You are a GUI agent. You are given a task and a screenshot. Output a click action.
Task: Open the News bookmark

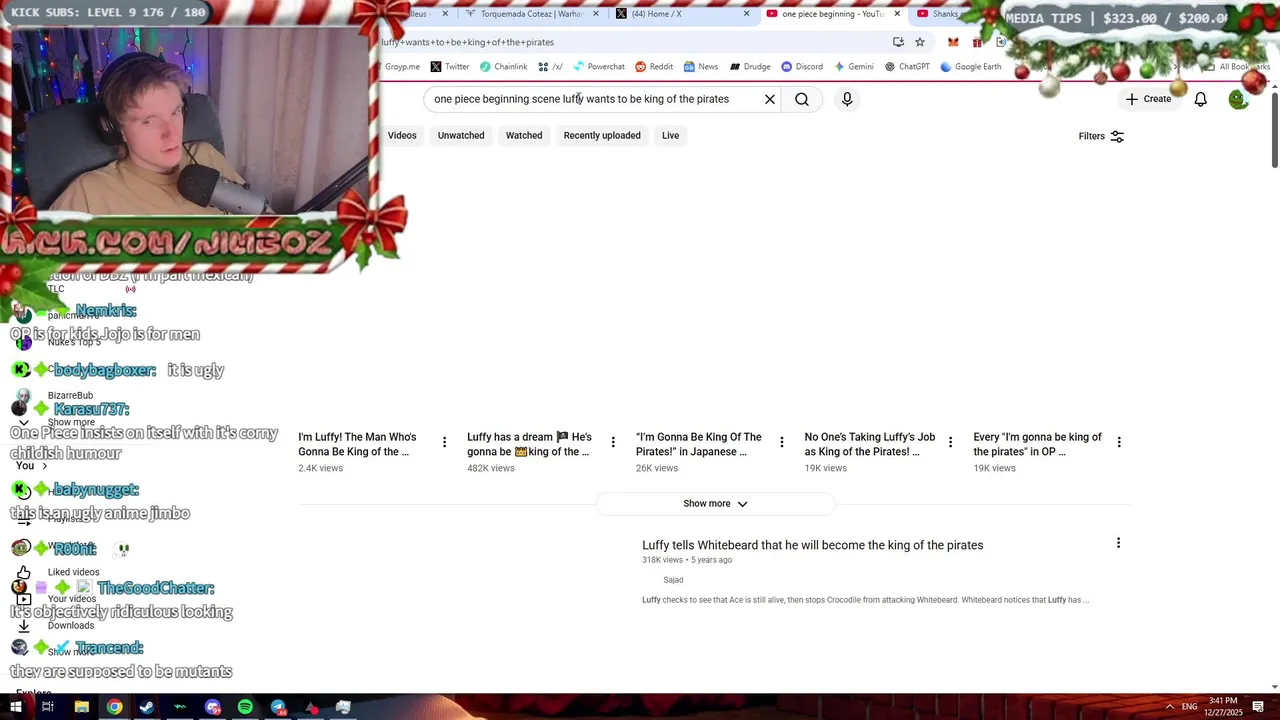700,67
